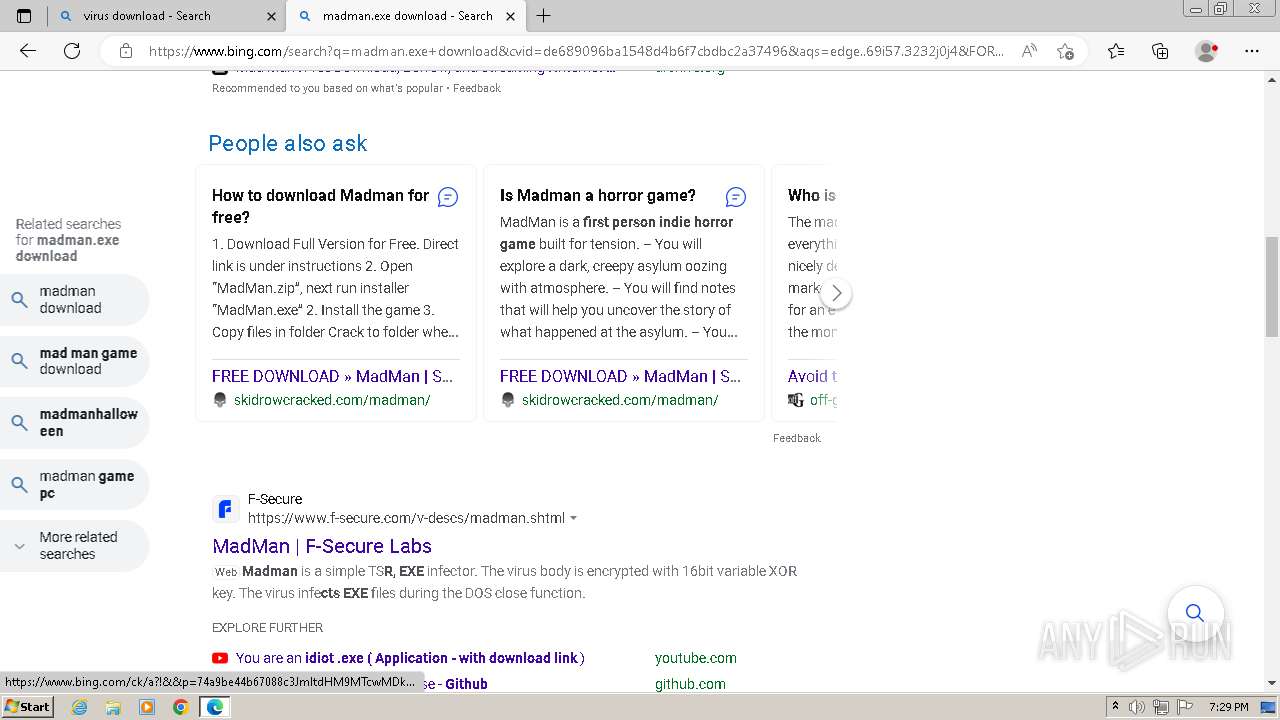Click the browser back arrow

click(x=28, y=51)
